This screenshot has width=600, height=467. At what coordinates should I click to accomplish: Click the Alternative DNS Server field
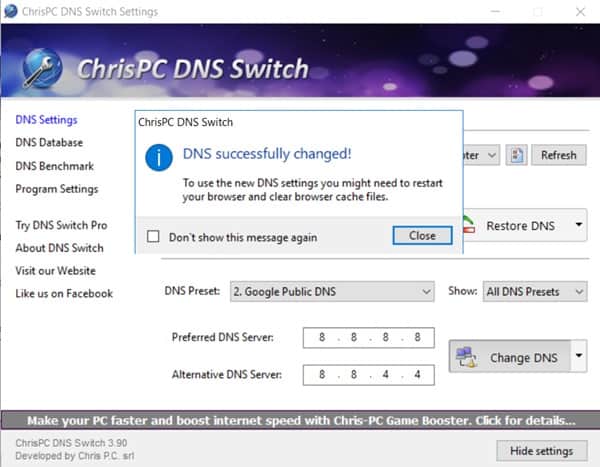[x=368, y=375]
